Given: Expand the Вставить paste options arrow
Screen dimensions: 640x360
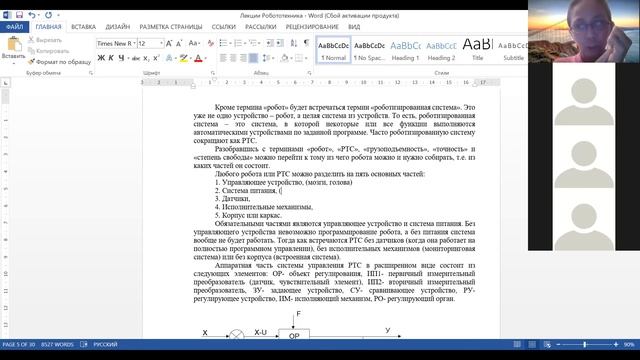Looking at the screenshot, I should pos(13,63).
